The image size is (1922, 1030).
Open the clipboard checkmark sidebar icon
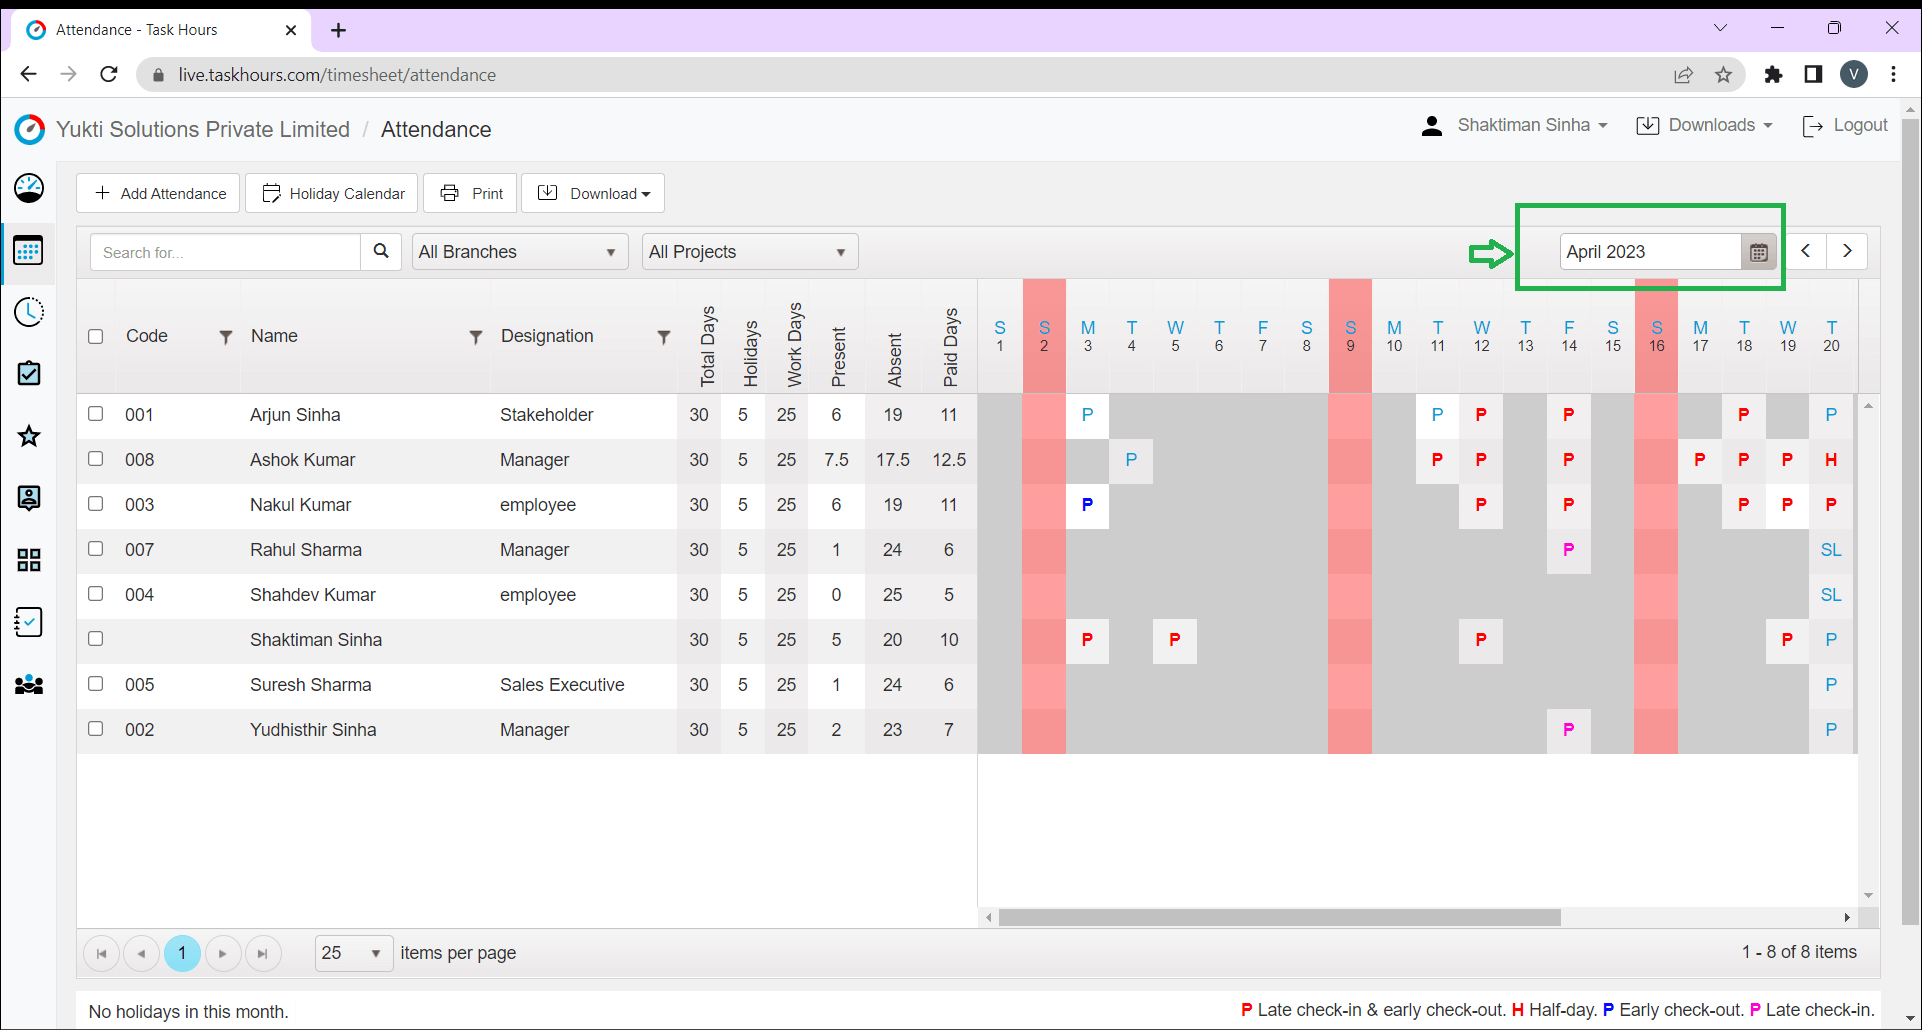[x=29, y=374]
